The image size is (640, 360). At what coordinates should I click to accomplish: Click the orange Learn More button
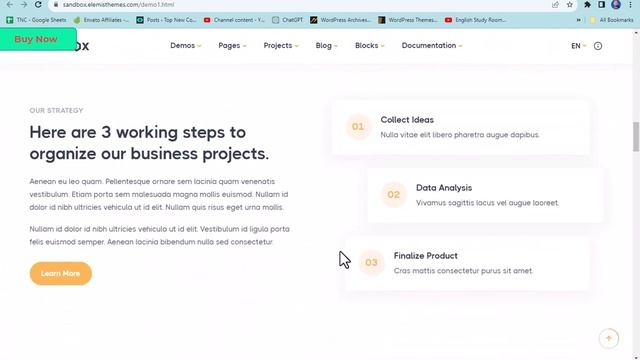(x=61, y=273)
